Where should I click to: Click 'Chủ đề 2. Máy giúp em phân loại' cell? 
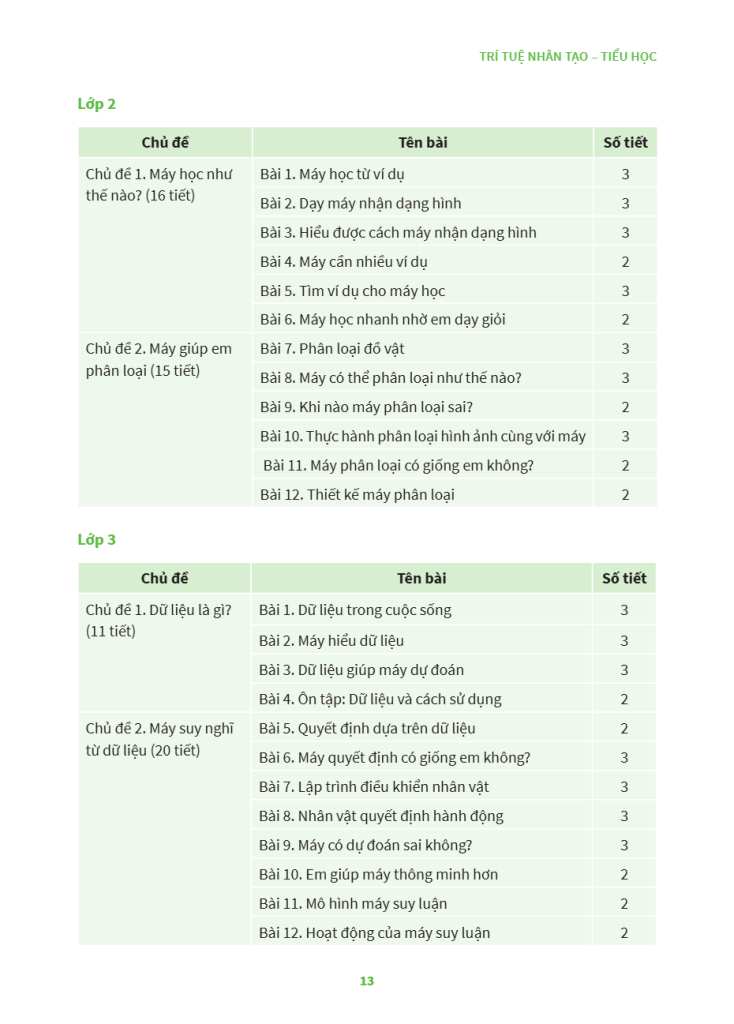click(159, 359)
